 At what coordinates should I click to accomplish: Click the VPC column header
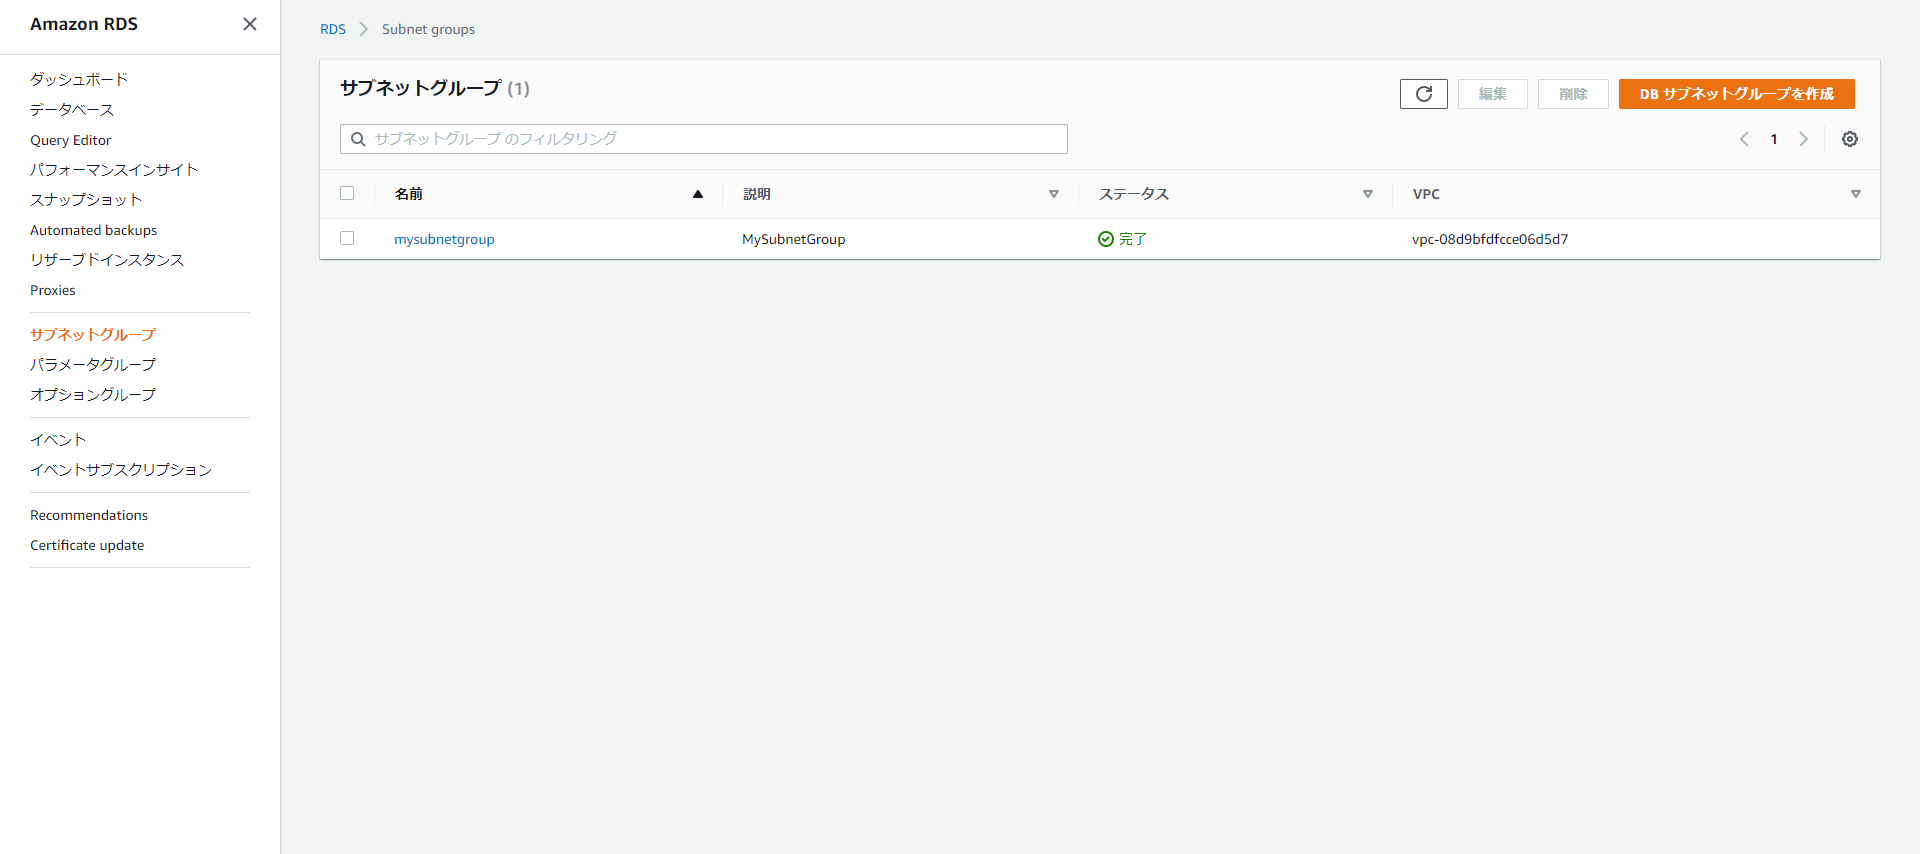(x=1426, y=194)
